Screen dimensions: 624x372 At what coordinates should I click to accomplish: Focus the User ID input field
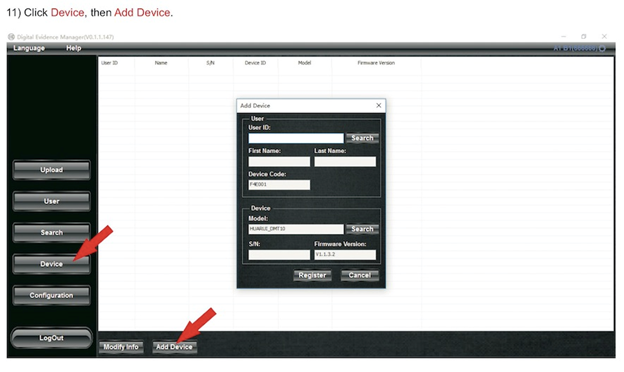click(x=296, y=138)
